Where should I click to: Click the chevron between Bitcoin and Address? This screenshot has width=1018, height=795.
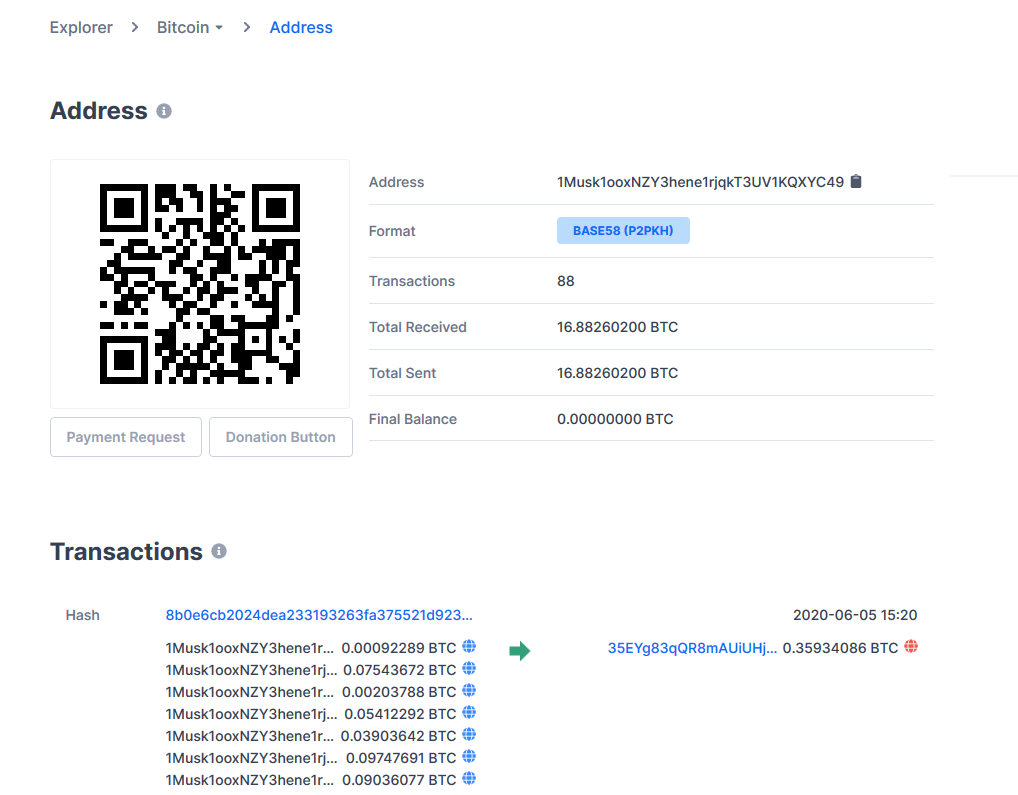point(245,27)
